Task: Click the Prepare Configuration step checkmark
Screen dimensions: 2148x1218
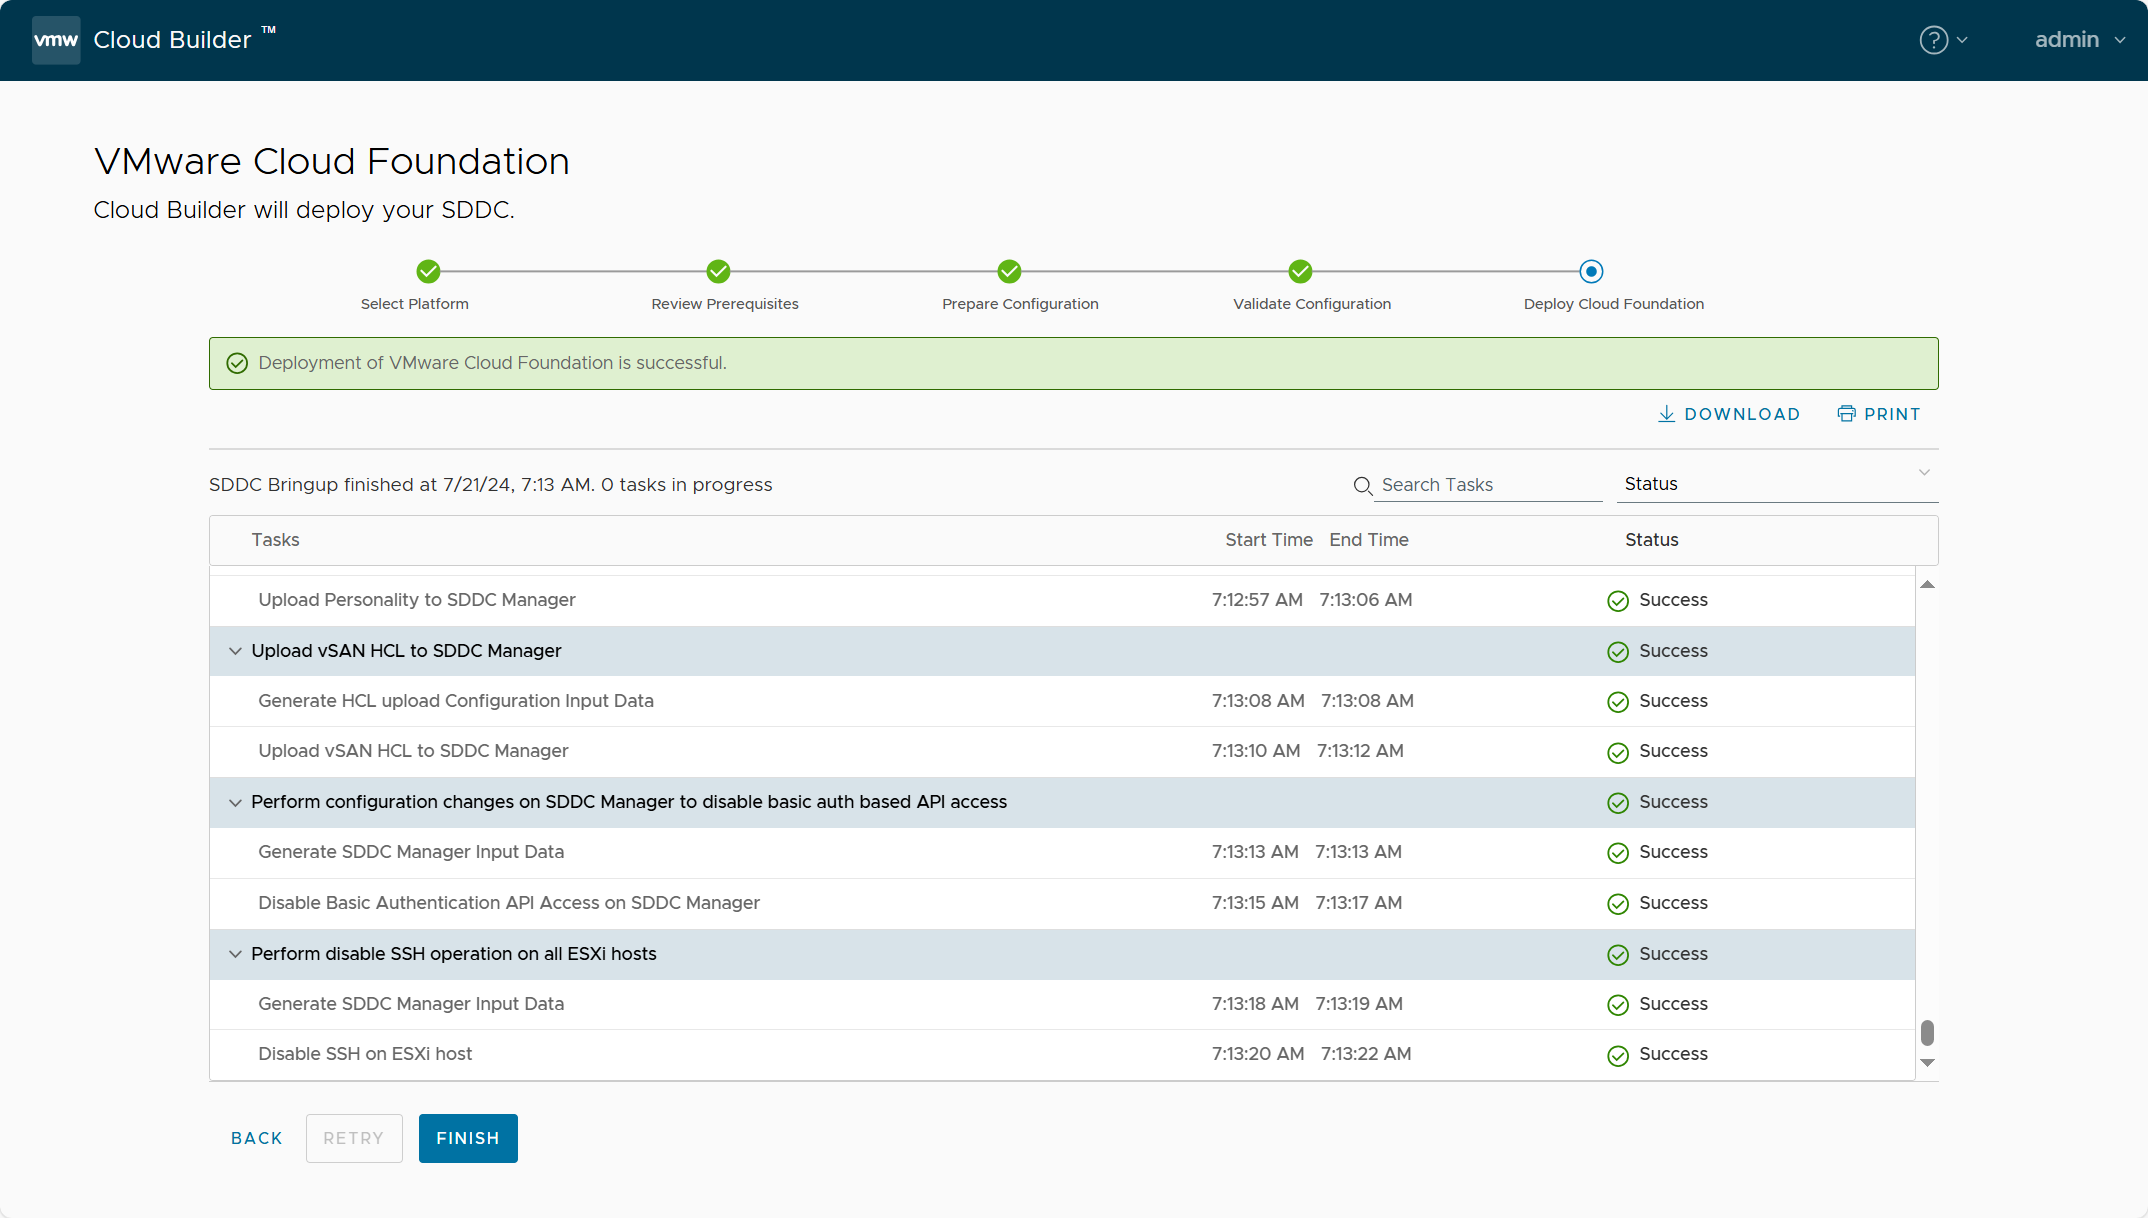Action: (x=1009, y=271)
